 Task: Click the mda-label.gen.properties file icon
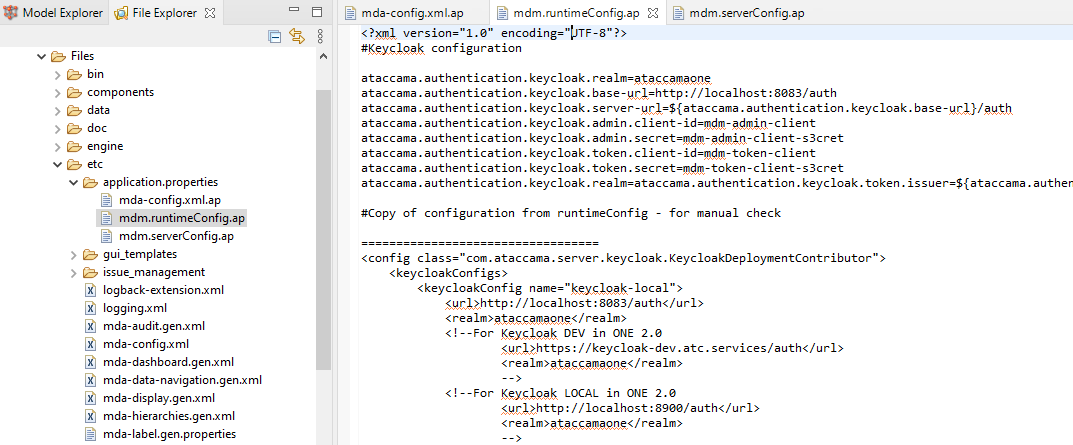tap(91, 434)
